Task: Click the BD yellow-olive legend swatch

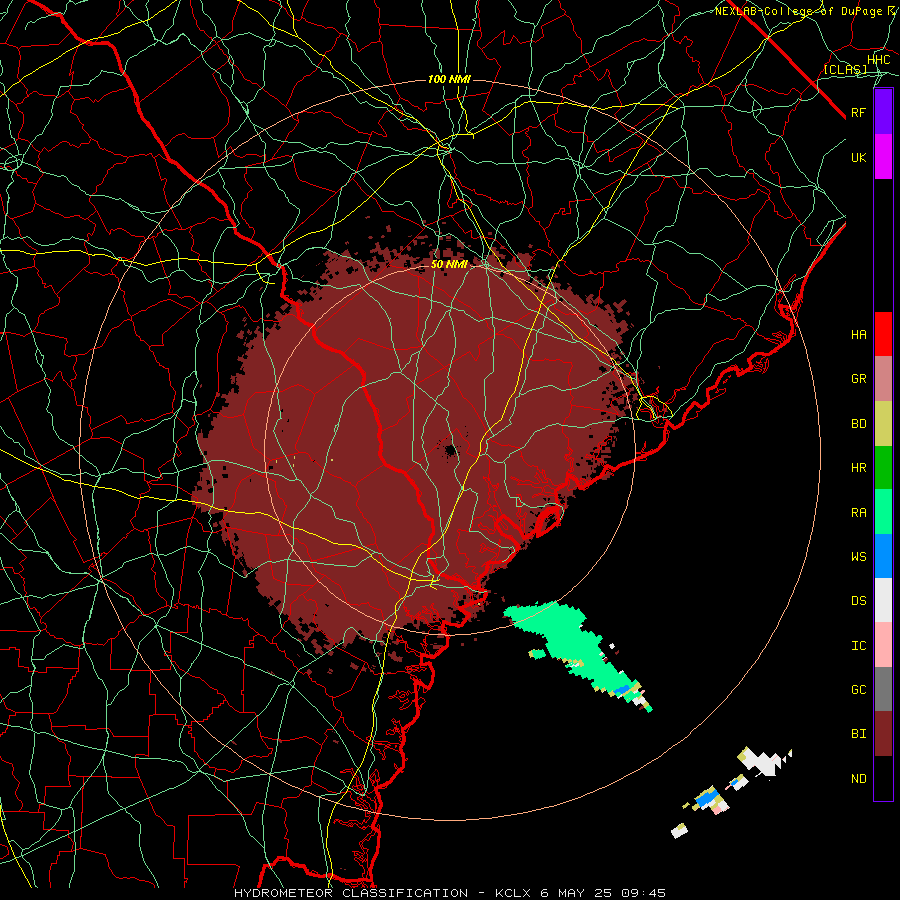Action: click(883, 423)
